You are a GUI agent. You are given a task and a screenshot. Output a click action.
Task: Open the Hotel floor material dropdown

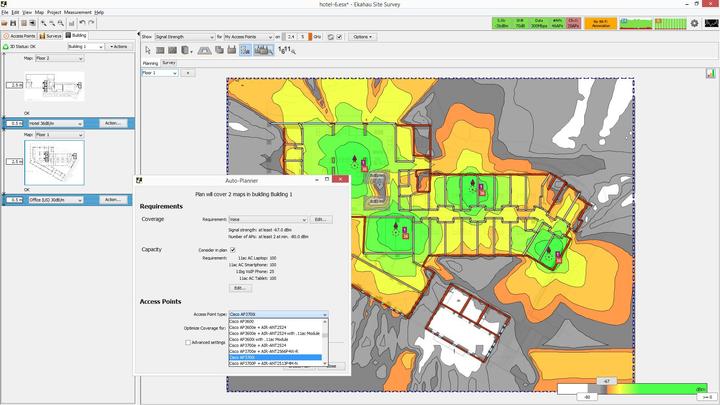(56, 124)
